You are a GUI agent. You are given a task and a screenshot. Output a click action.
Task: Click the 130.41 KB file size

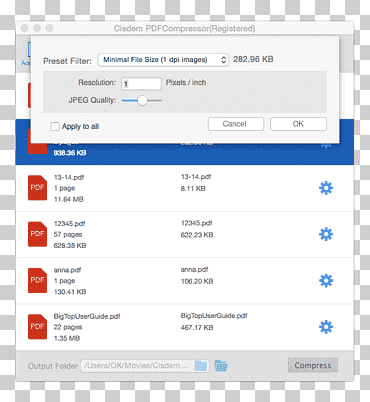[70, 292]
